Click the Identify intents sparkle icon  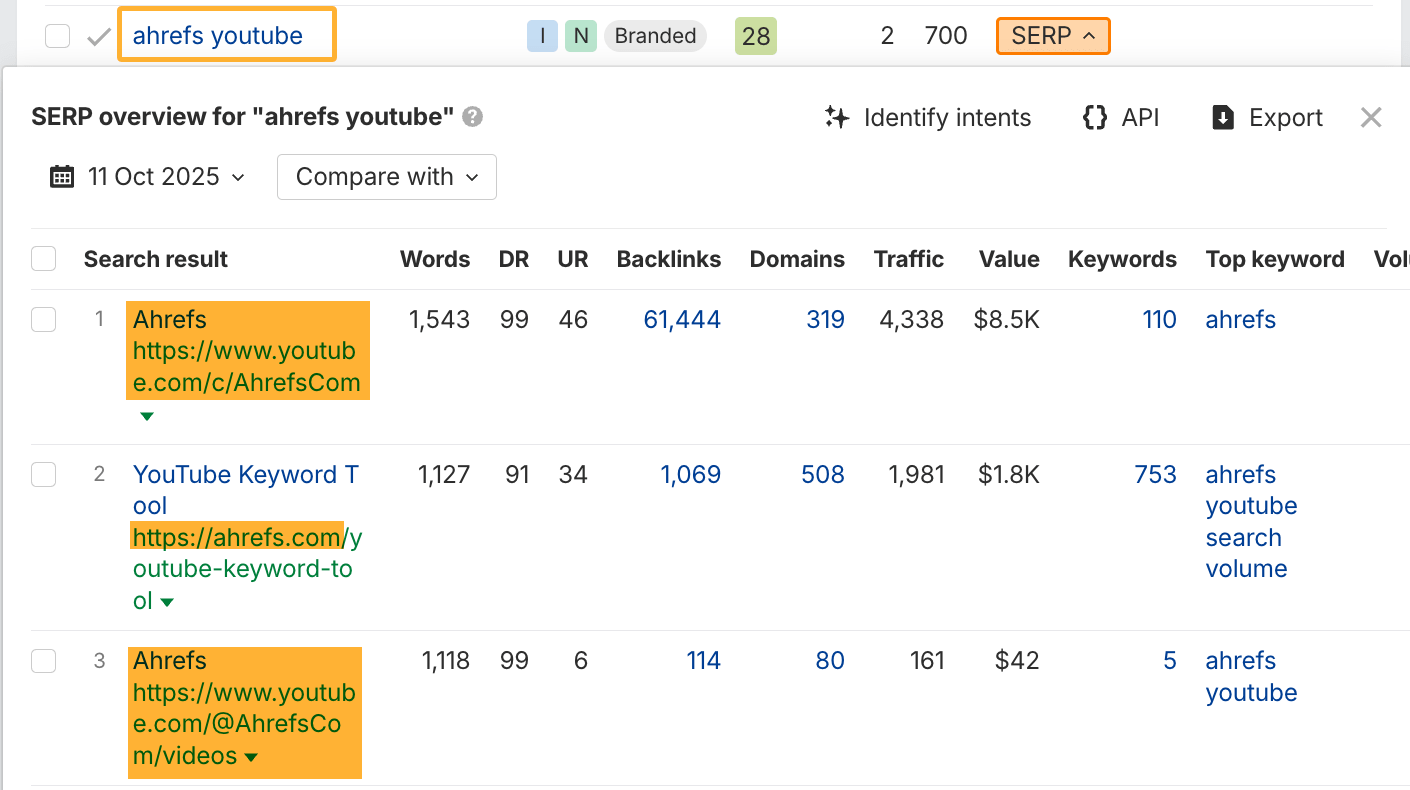click(x=837, y=117)
